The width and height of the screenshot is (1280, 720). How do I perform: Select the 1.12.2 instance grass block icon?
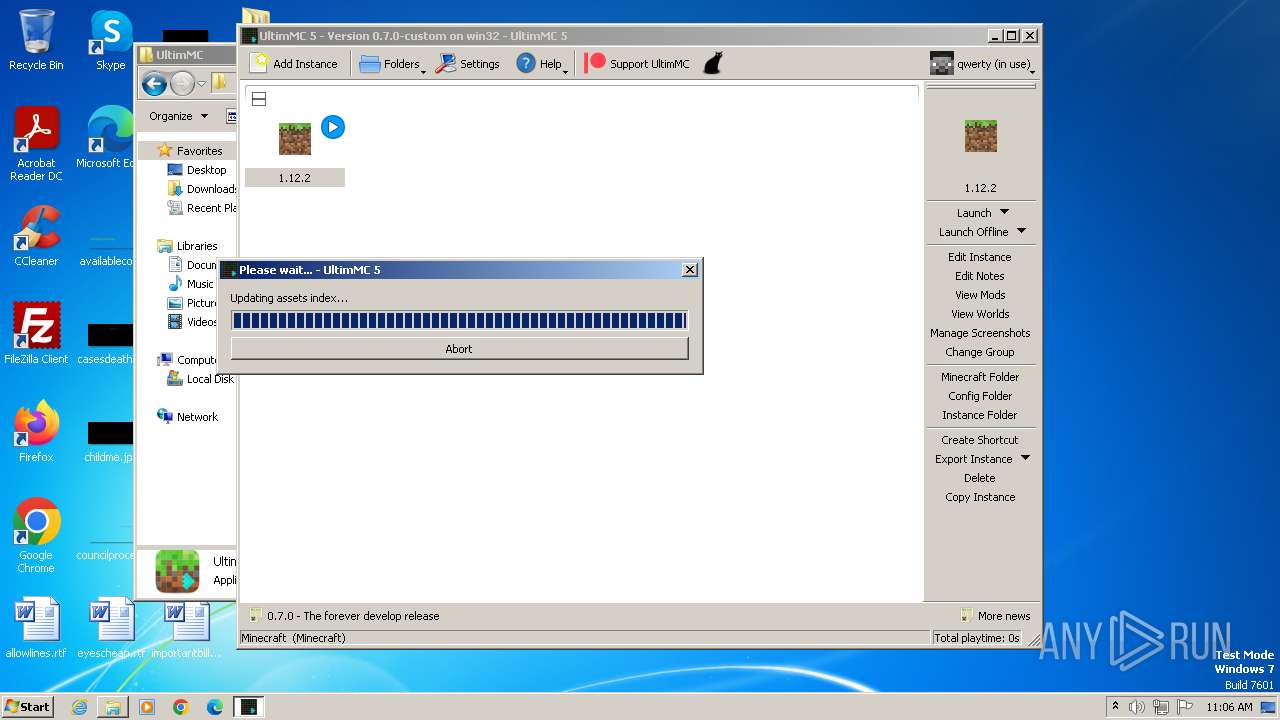point(295,138)
